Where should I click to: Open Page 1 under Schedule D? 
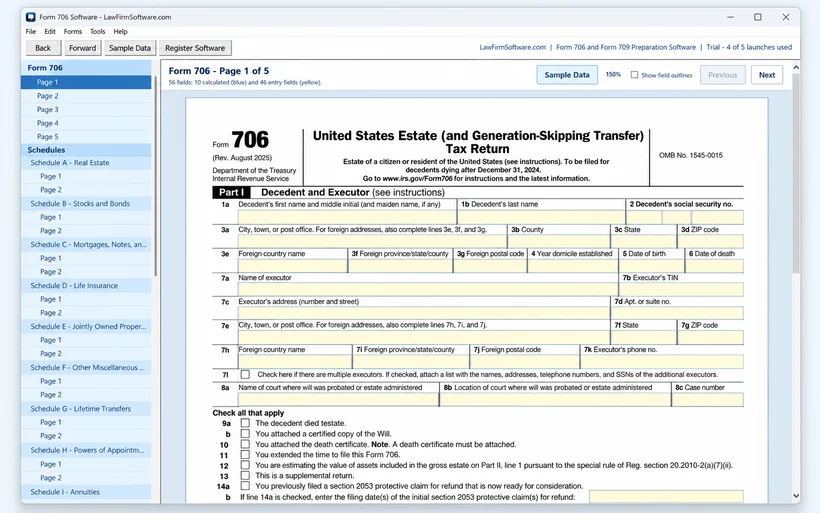pos(86,299)
